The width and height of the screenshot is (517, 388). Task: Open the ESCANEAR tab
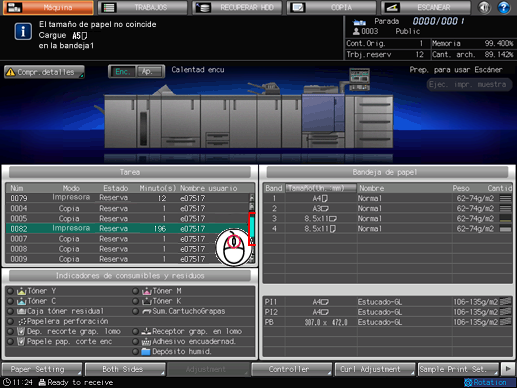pyautogui.click(x=426, y=7)
